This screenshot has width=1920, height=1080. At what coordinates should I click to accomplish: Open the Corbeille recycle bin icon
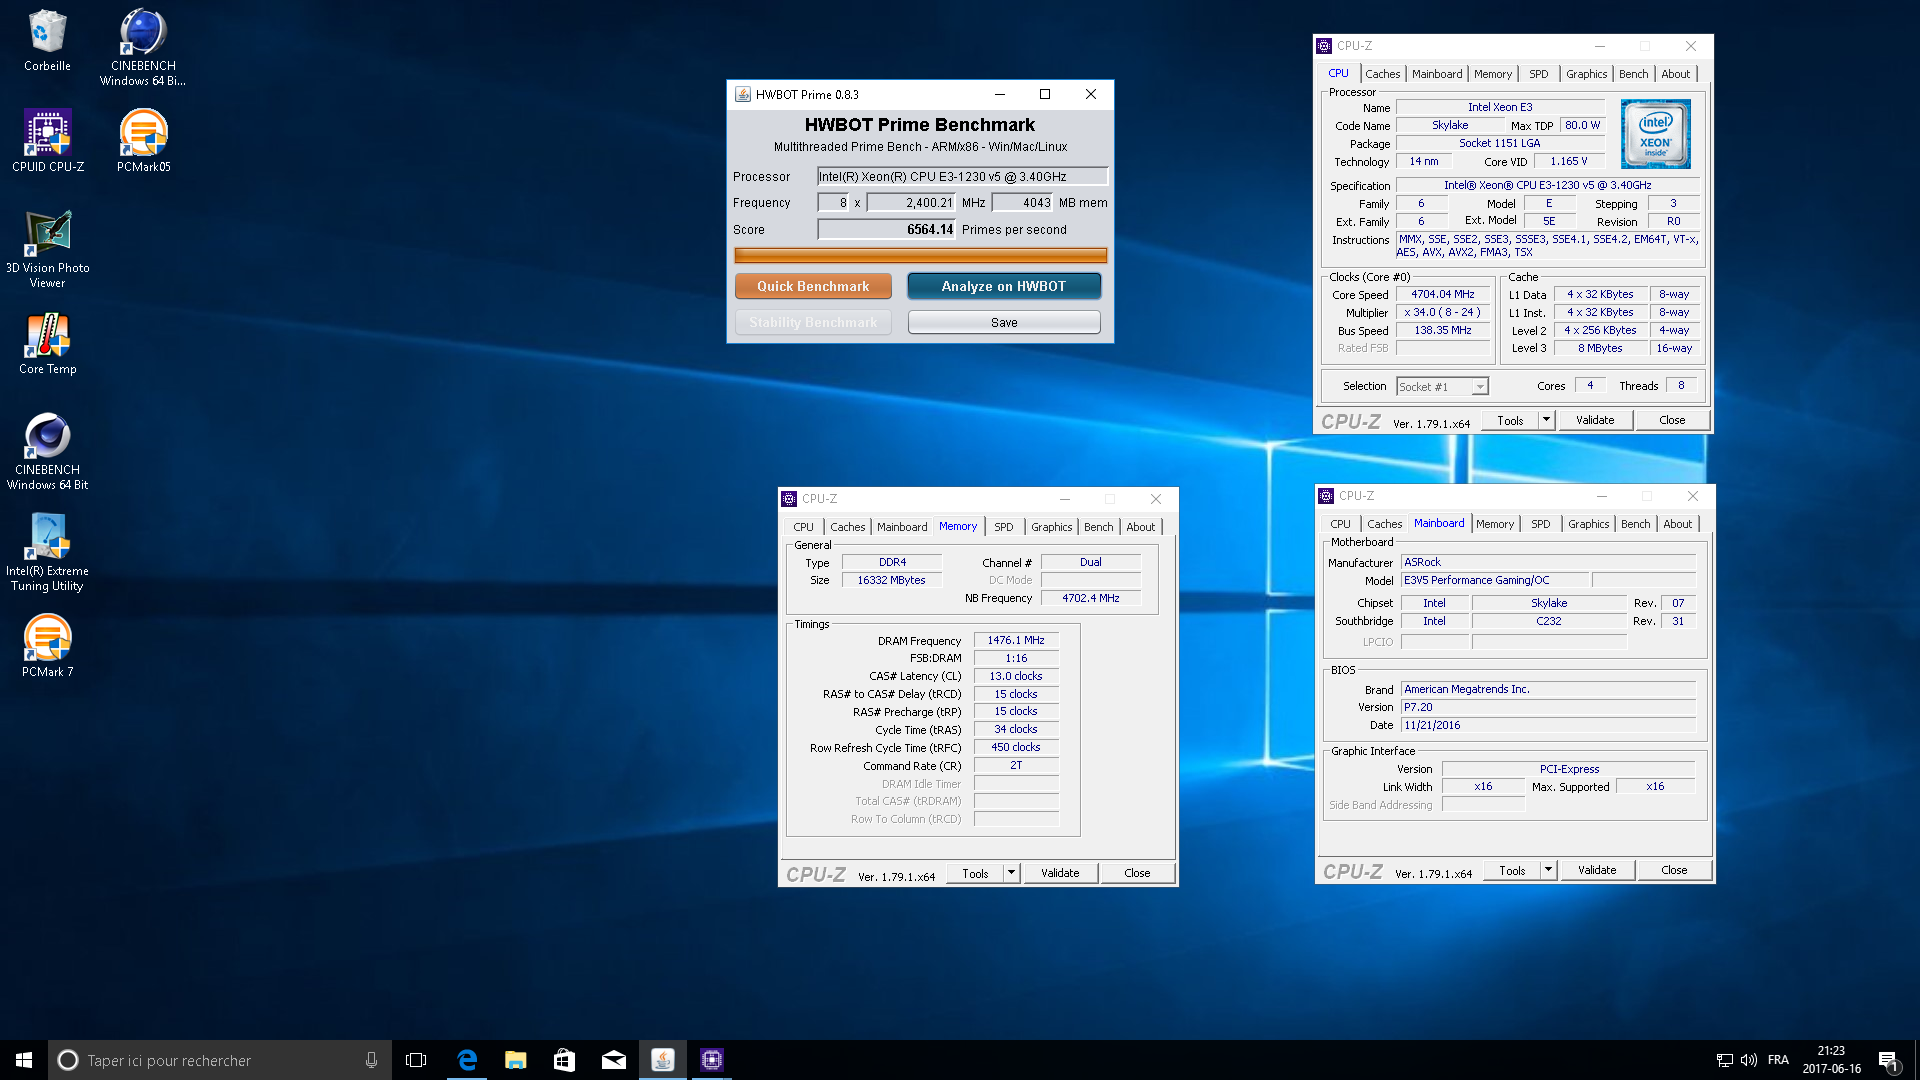[47, 41]
